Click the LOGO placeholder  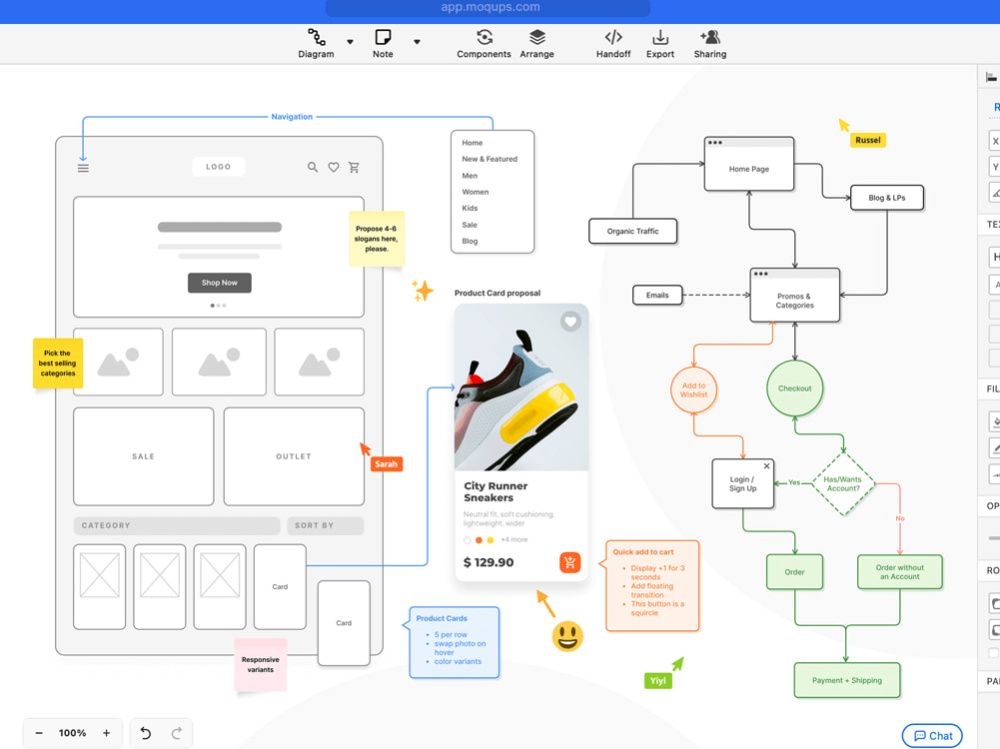pyautogui.click(x=218, y=167)
